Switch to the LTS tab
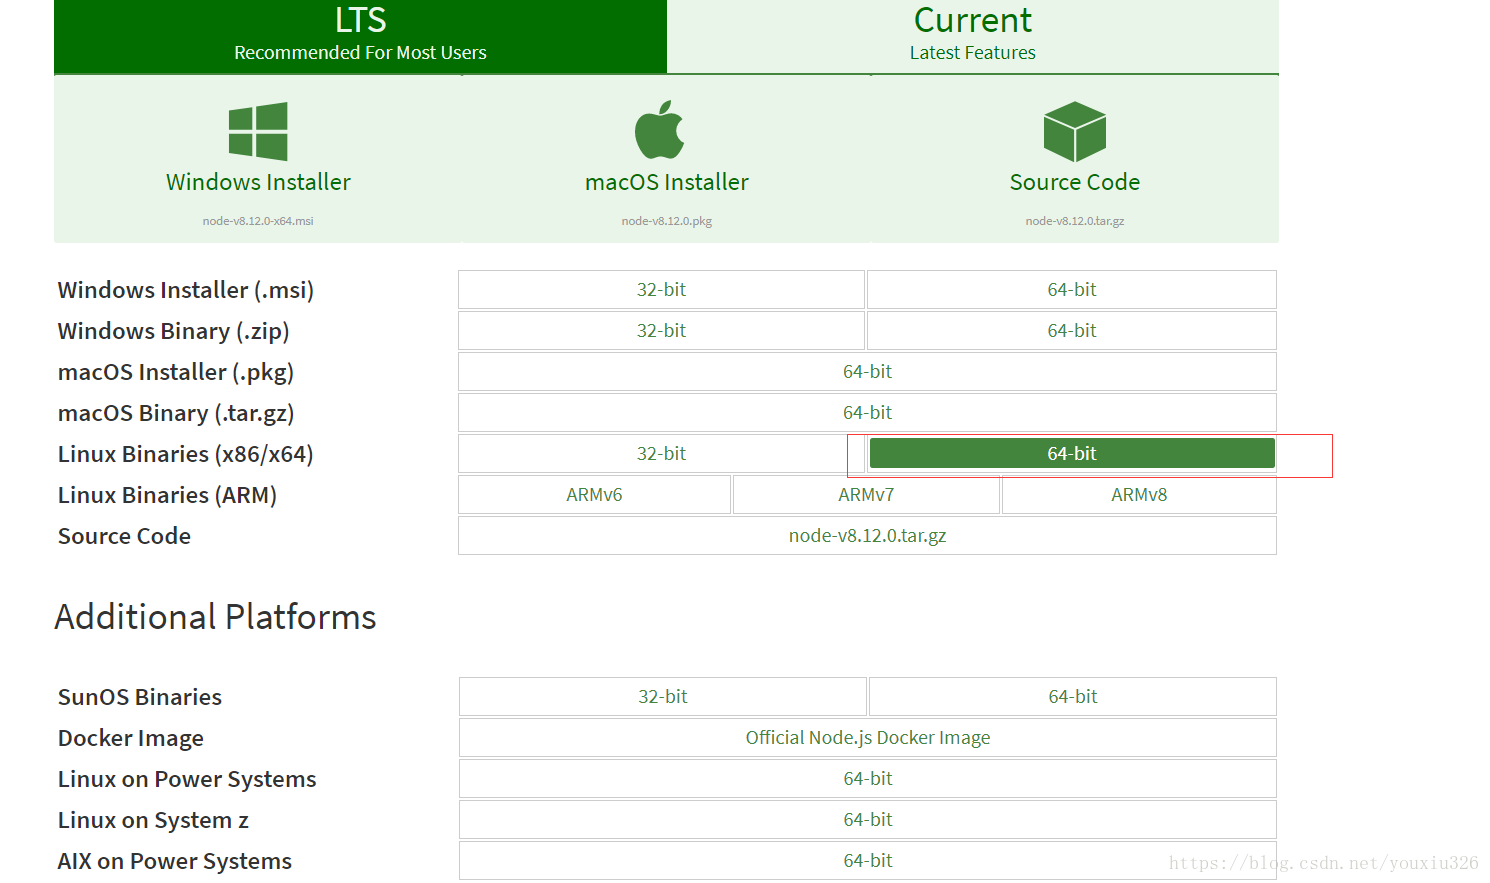Screen dimensions: 1490x883 (360, 36)
